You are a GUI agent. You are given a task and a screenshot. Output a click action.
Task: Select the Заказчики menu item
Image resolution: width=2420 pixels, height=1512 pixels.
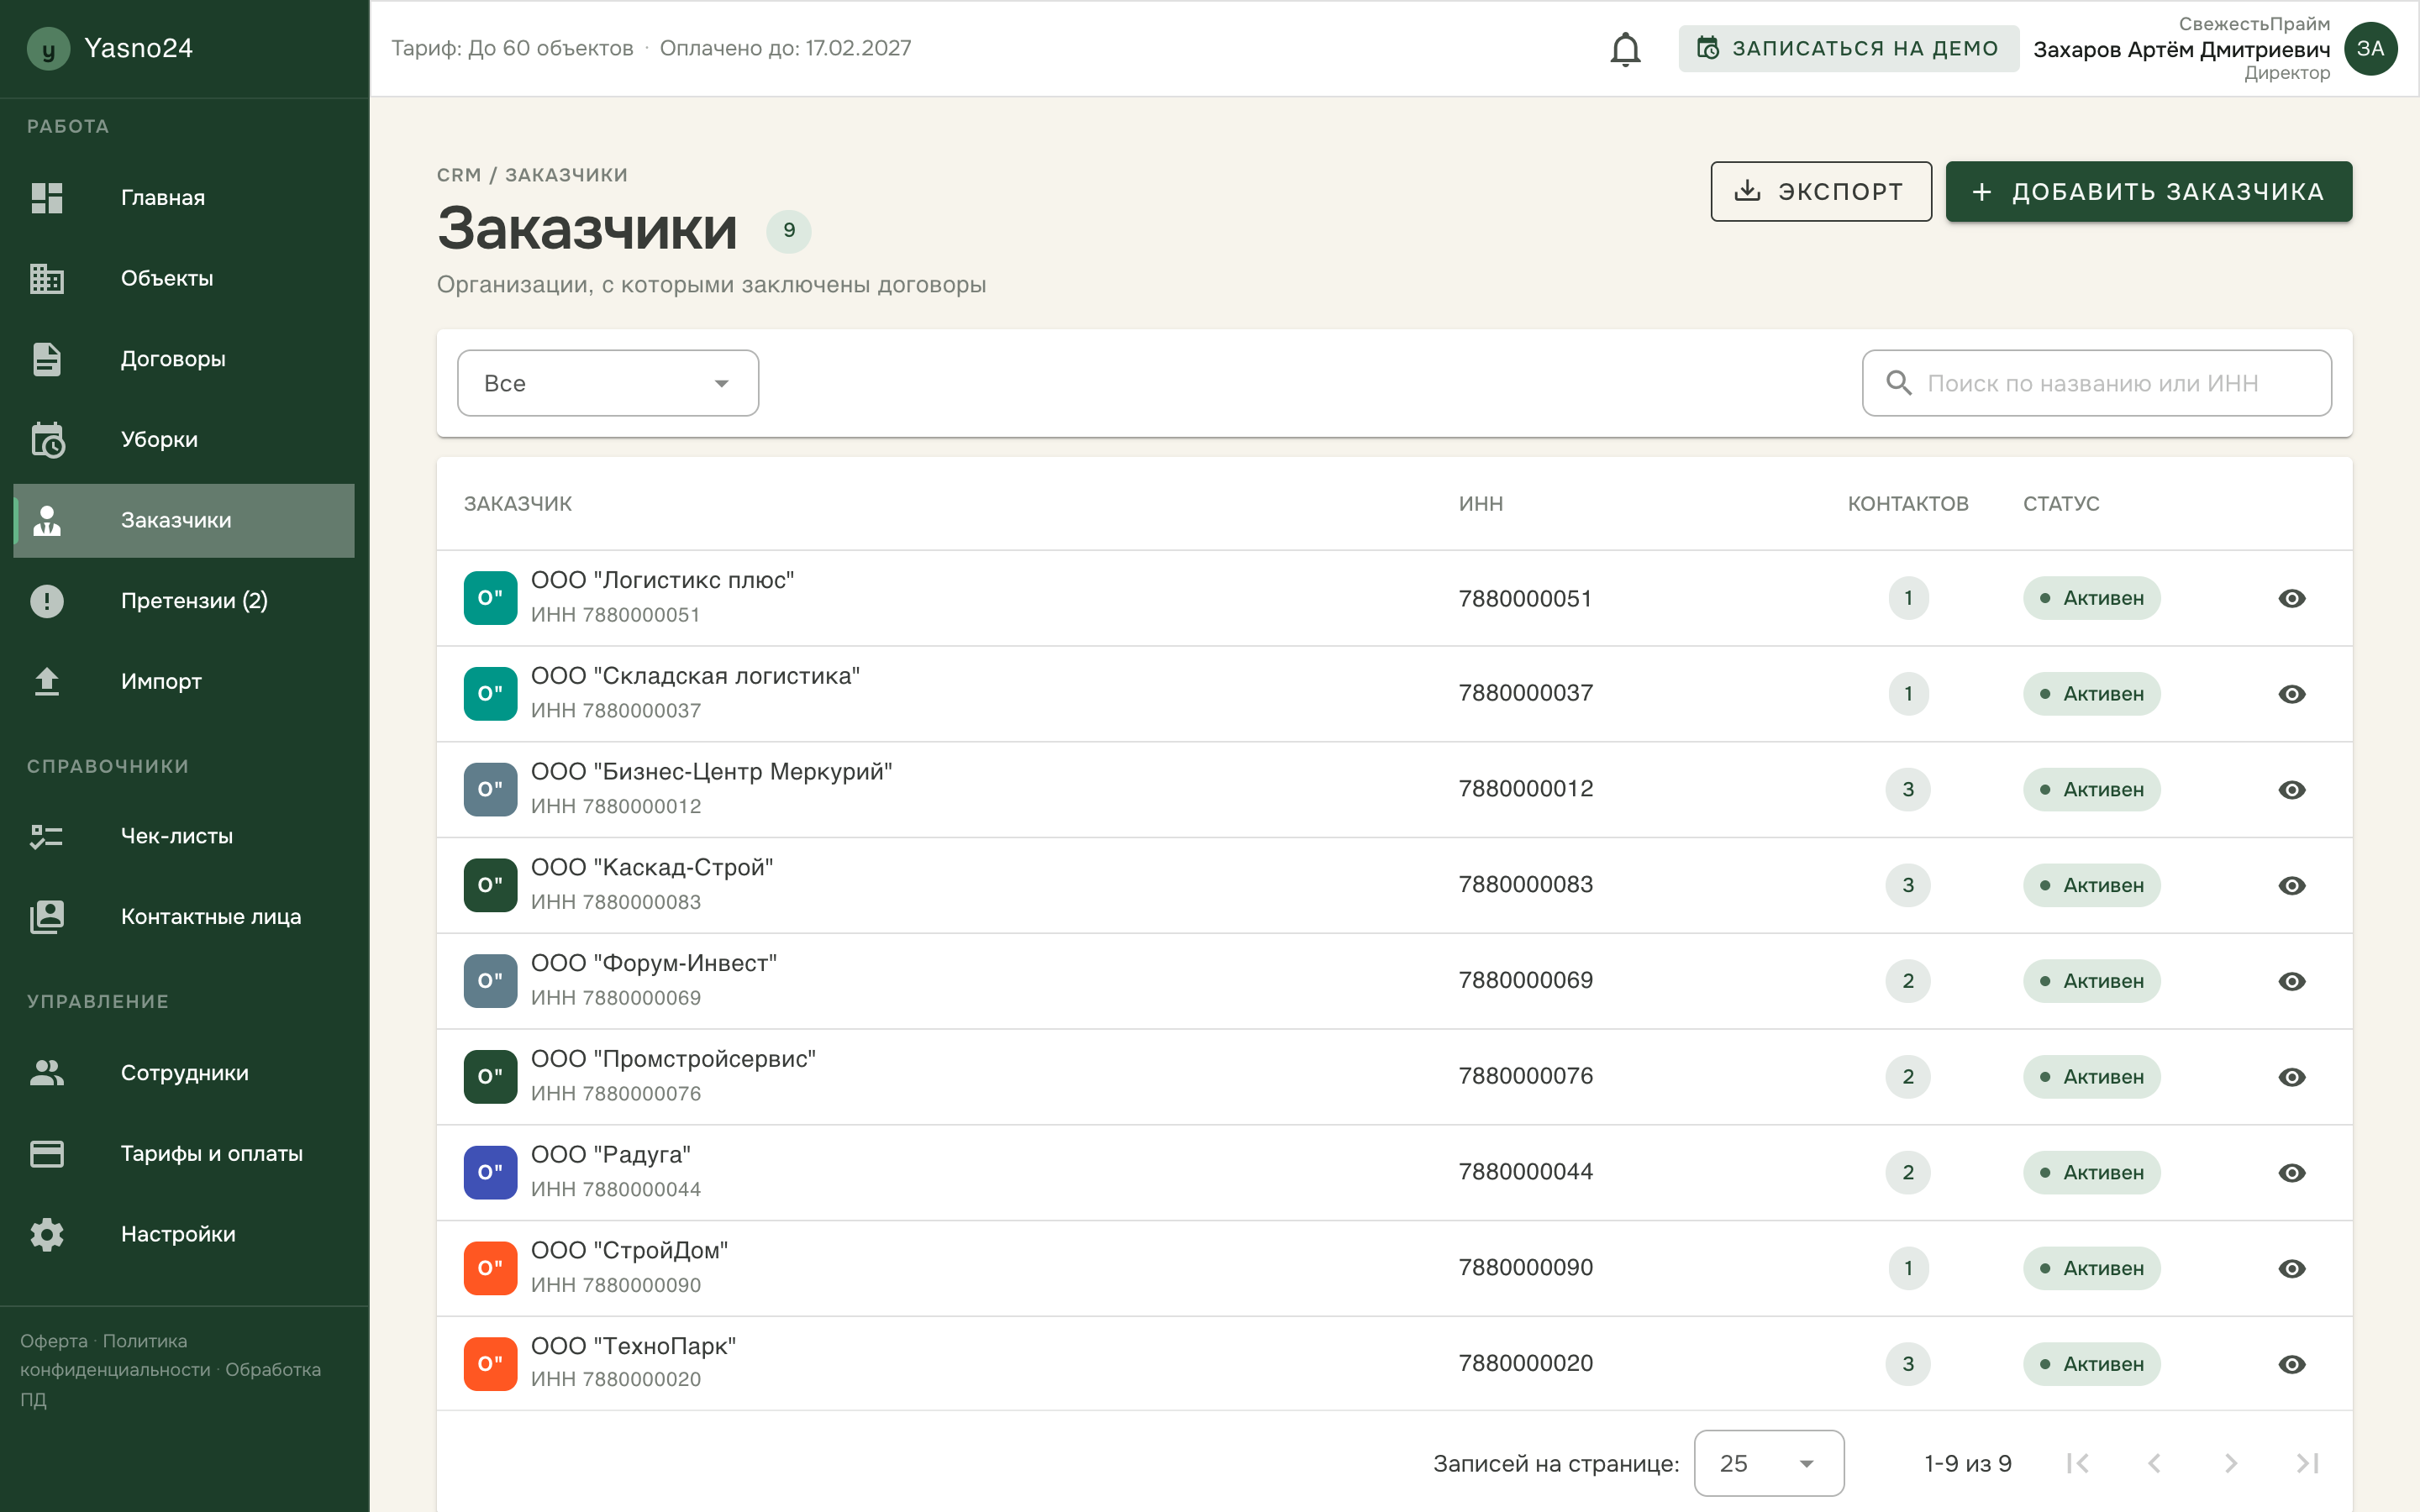pyautogui.click(x=184, y=521)
